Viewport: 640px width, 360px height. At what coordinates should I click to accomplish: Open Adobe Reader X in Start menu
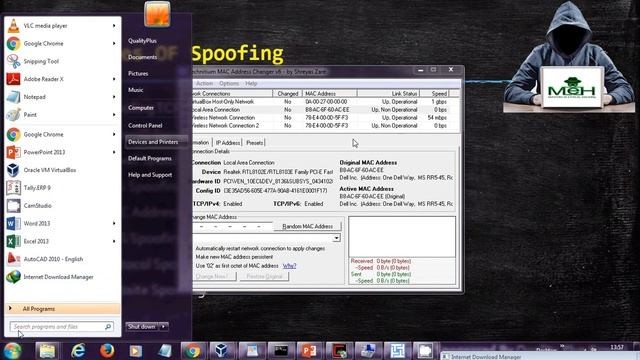coord(62,79)
